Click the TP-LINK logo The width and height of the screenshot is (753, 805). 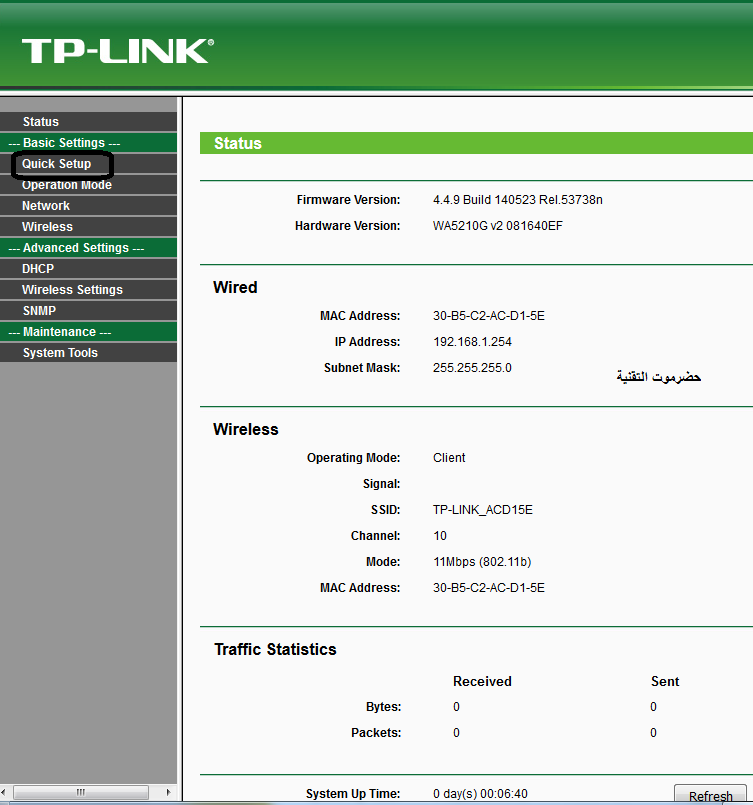118,51
